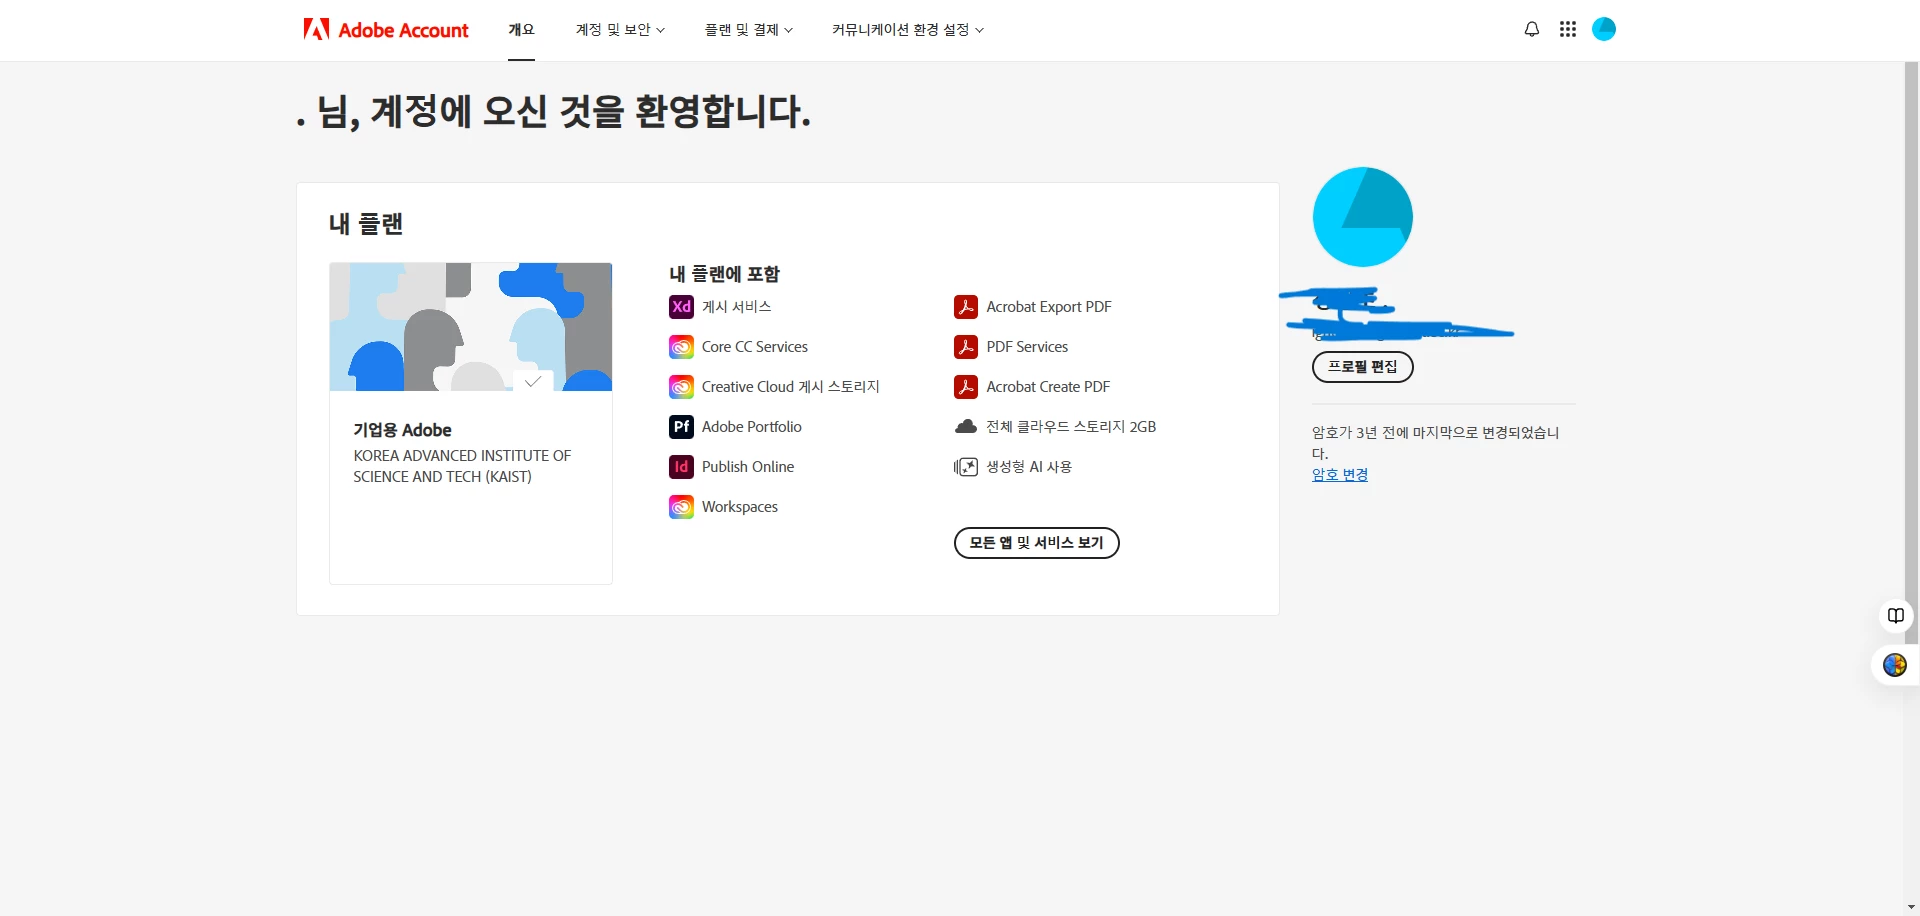
Task: Open the notifications bell
Action: point(1531,30)
